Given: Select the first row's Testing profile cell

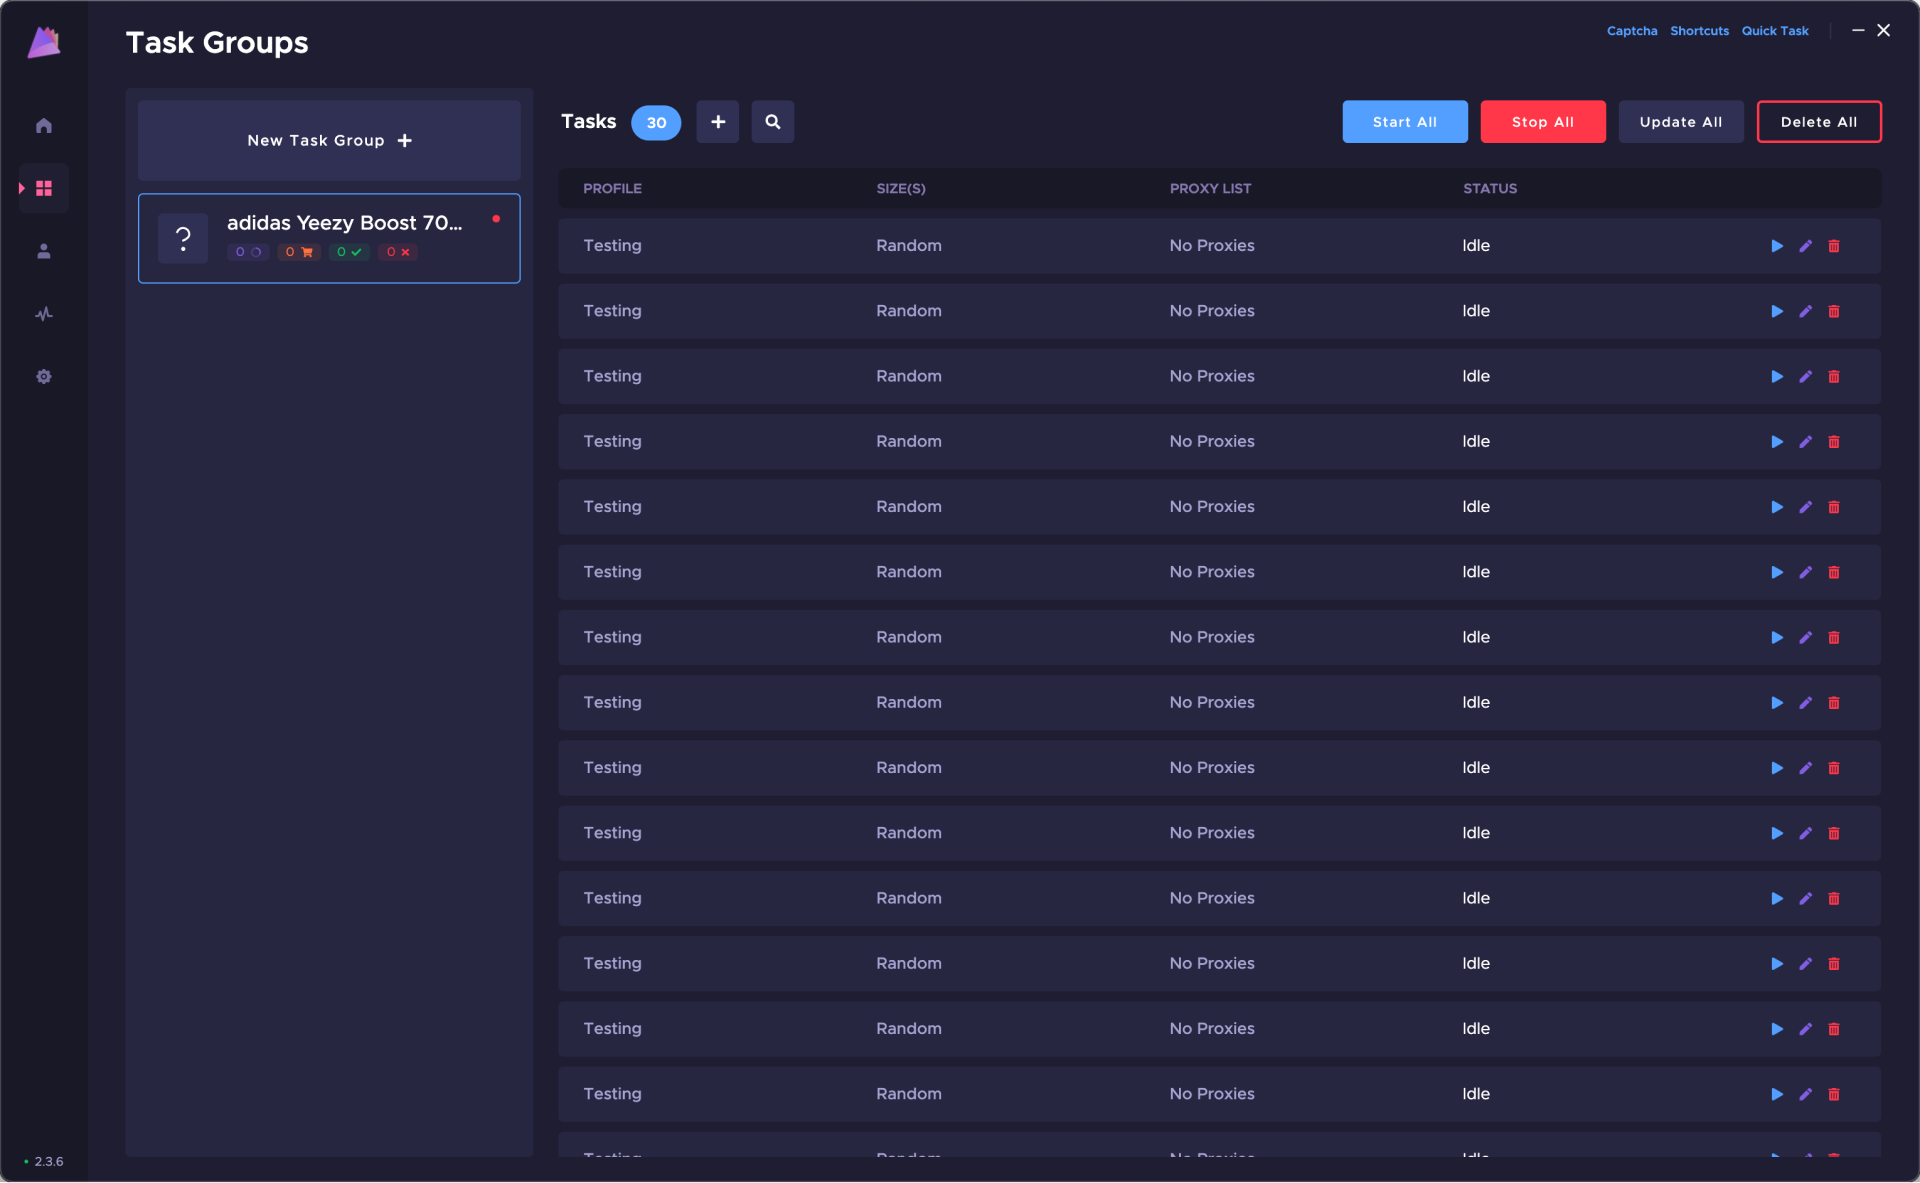Looking at the screenshot, I should 612,245.
